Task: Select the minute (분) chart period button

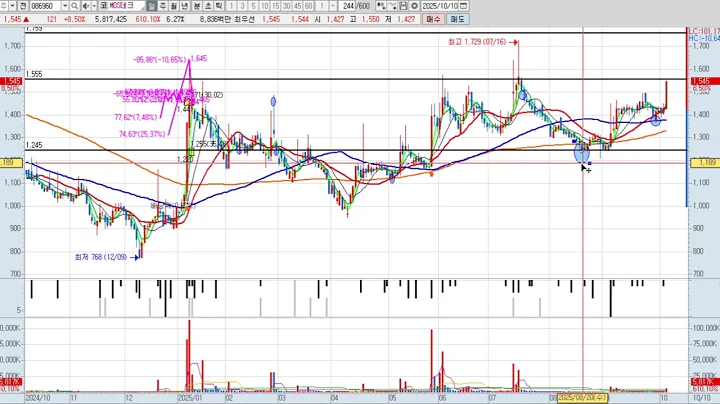Action: click(x=197, y=6)
